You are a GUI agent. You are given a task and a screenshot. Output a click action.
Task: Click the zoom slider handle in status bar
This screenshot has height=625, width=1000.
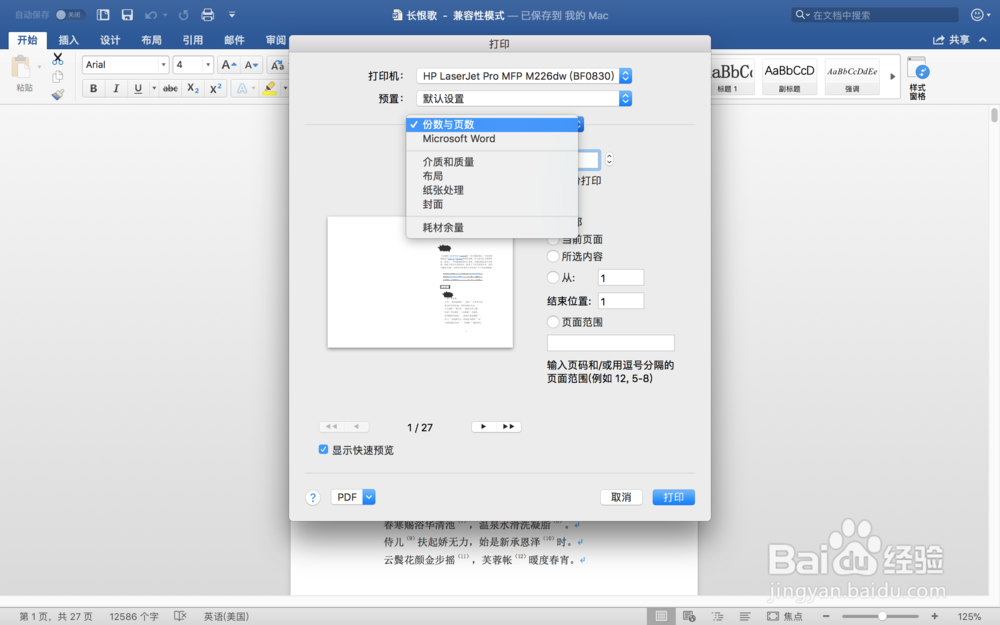pyautogui.click(x=882, y=616)
